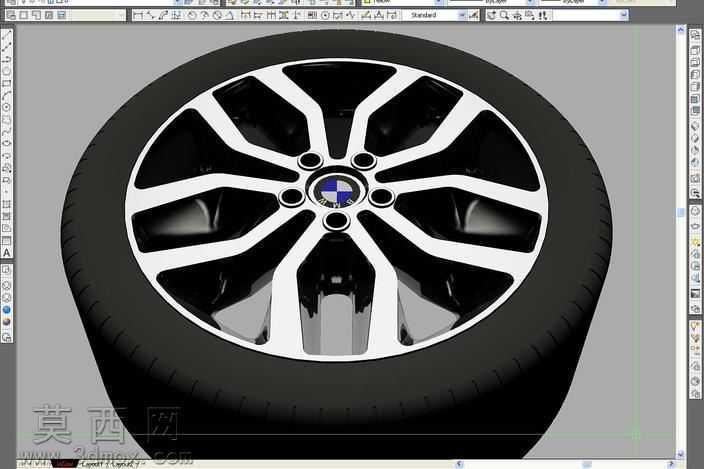Select the Multiline Text A tool
The image size is (704, 469).
click(7, 253)
